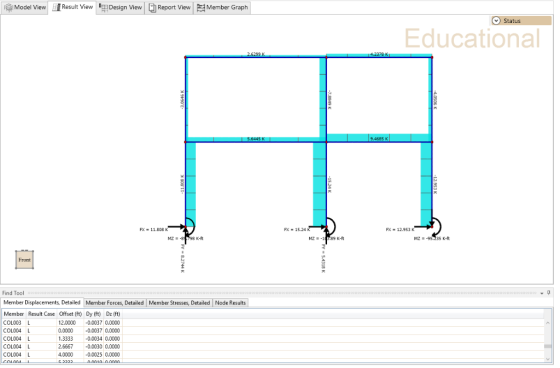
Task: Sort by the Dy (ft) column header
Action: pos(94,314)
